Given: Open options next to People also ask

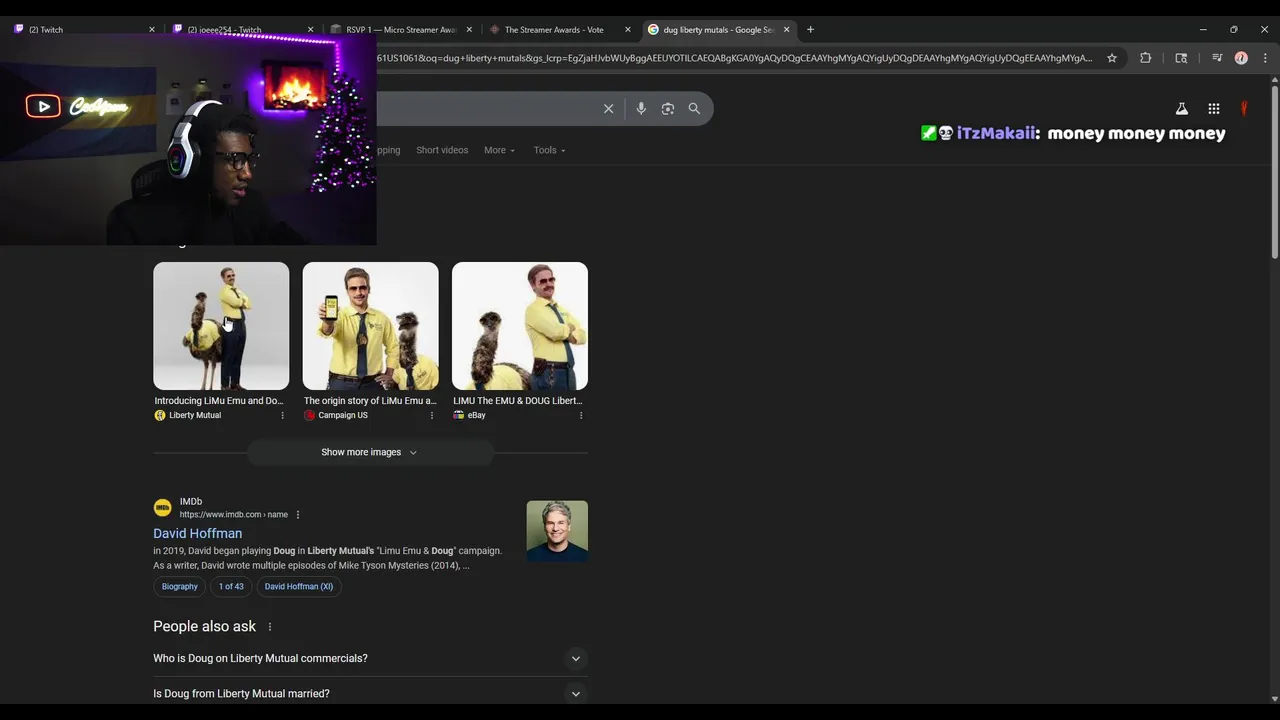Looking at the screenshot, I should 269,627.
